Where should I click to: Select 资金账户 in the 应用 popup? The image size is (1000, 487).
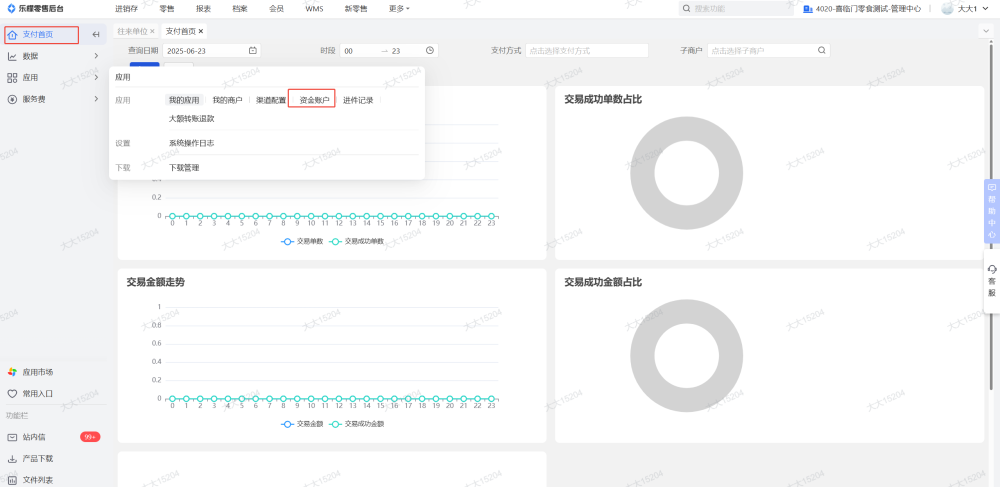coord(314,100)
